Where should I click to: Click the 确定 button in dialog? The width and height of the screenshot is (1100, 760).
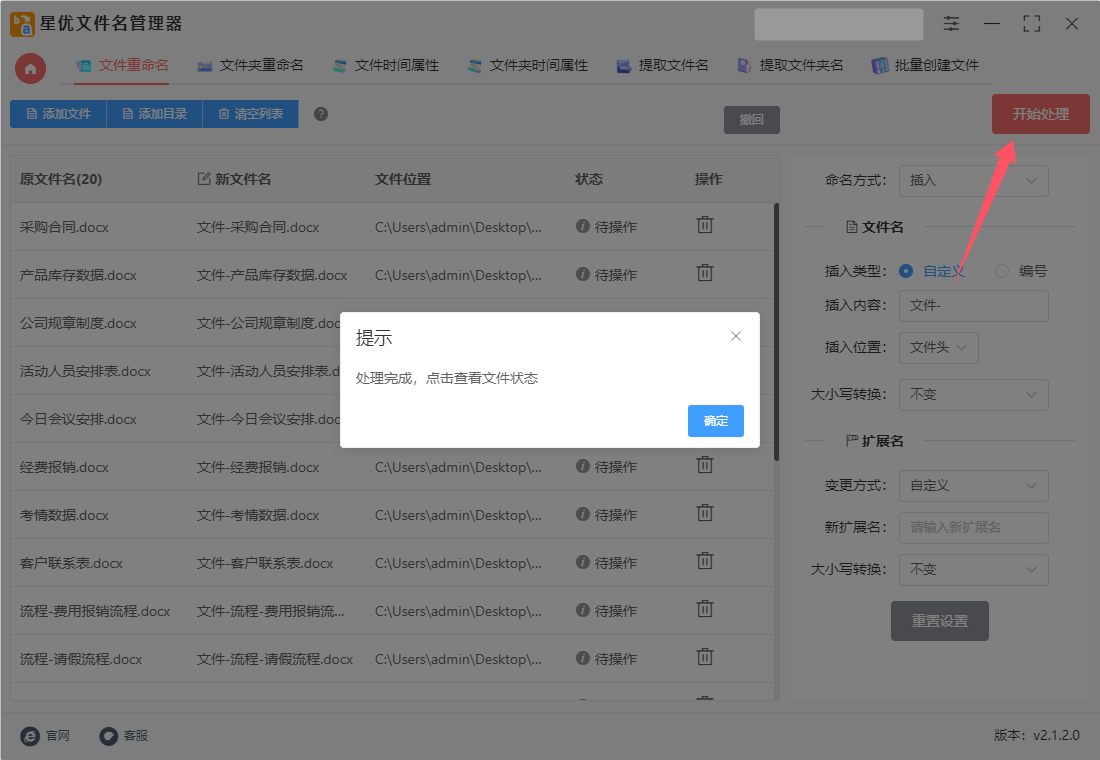click(716, 421)
